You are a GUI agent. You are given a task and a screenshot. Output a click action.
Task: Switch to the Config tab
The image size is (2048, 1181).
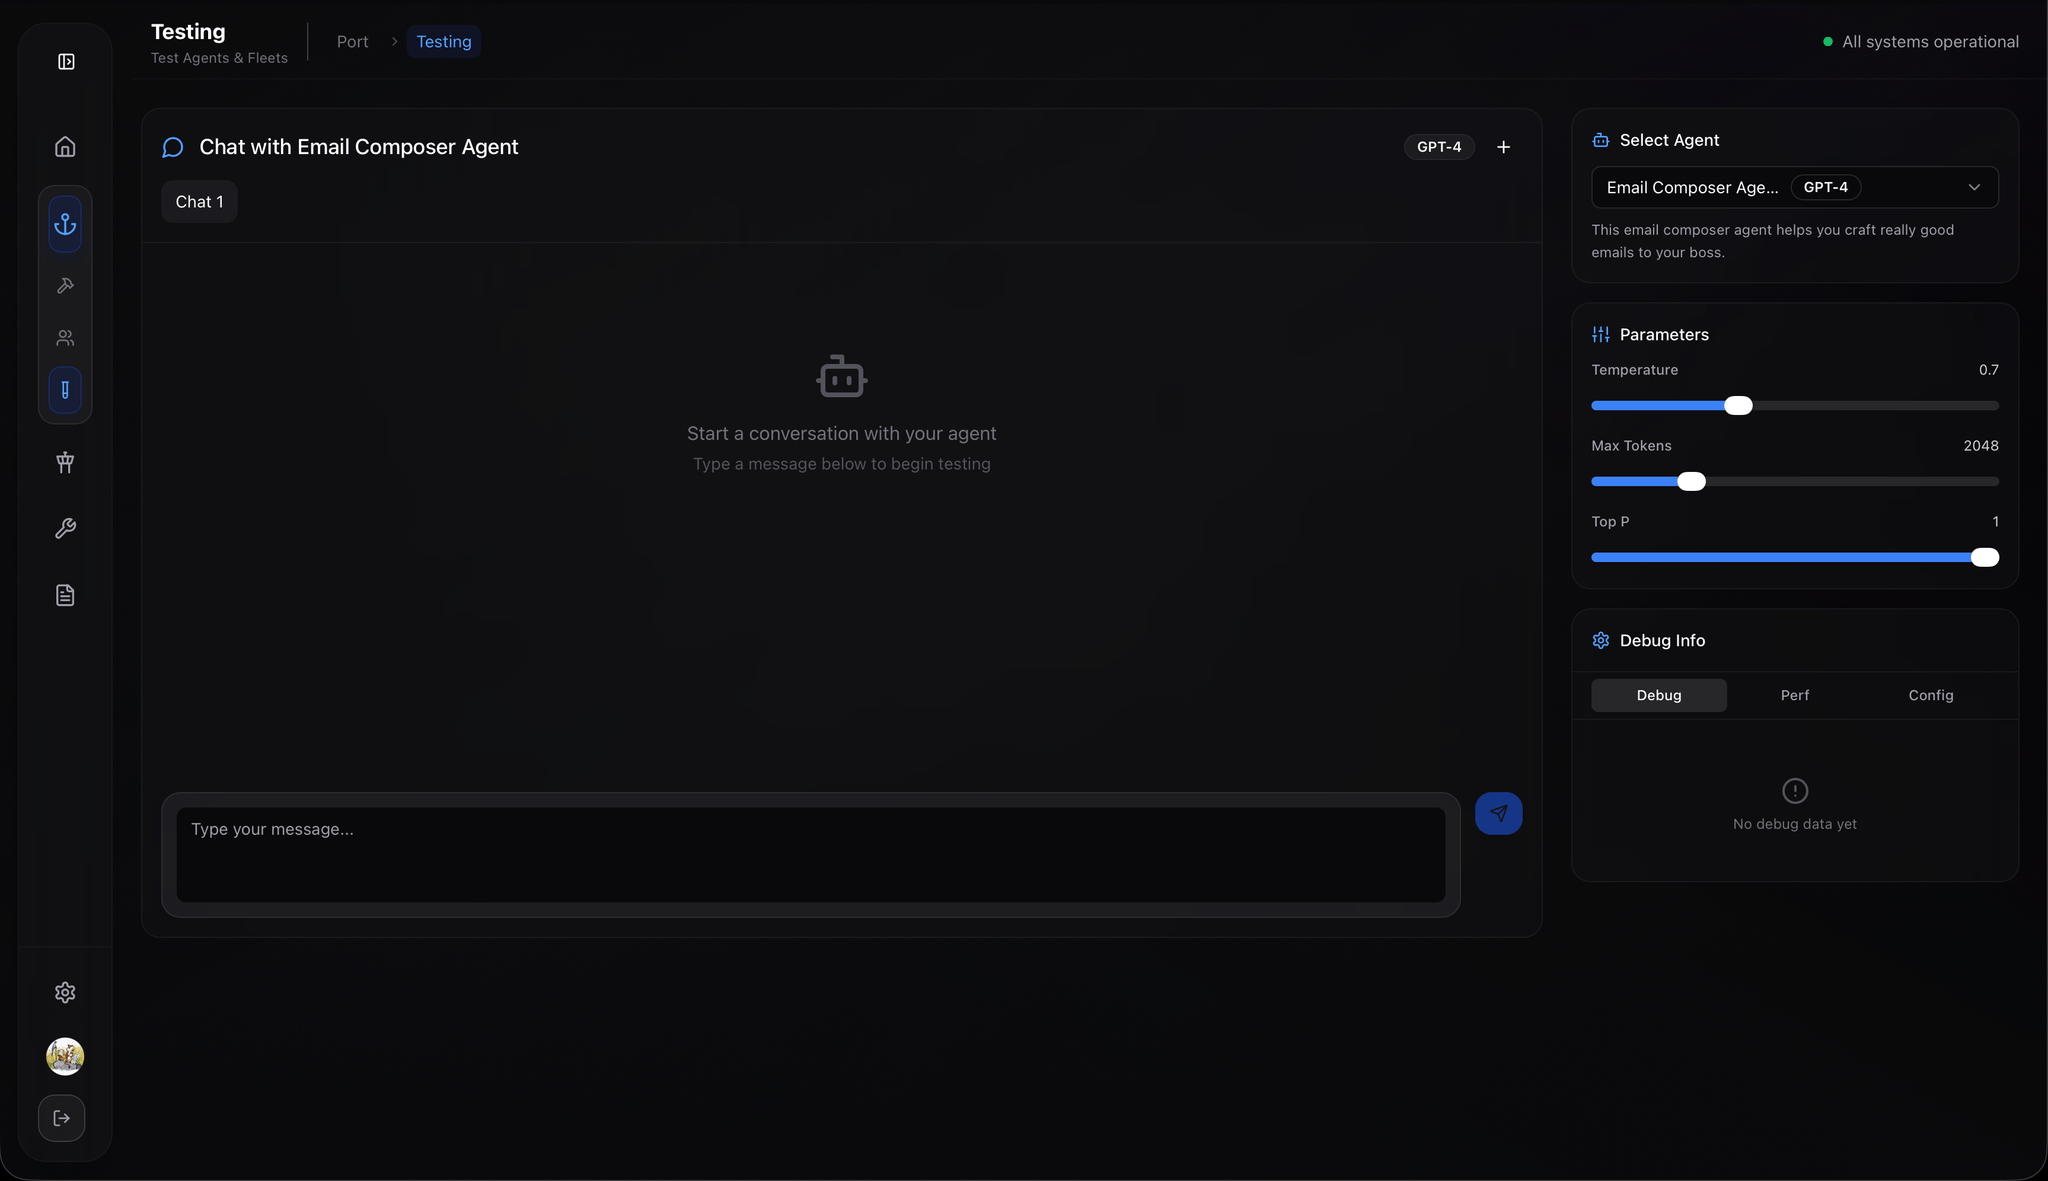(x=1930, y=695)
